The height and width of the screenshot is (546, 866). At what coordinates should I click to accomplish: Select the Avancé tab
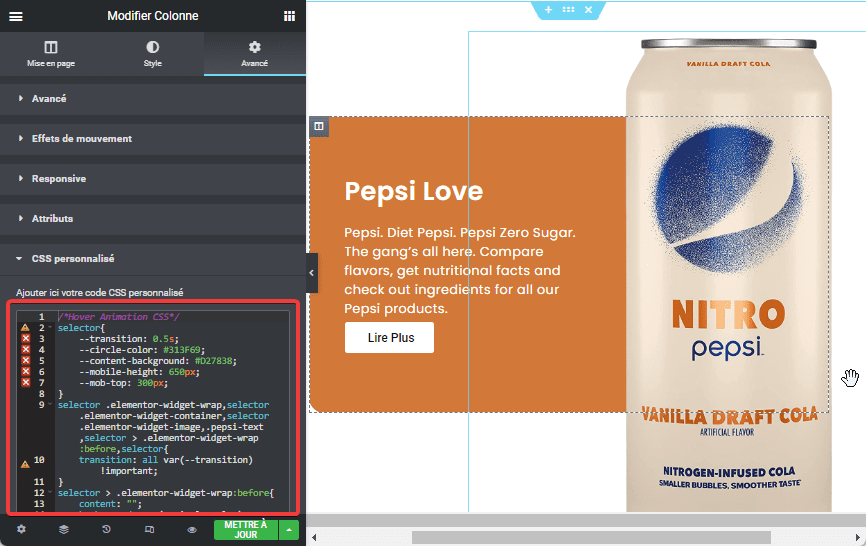point(254,54)
